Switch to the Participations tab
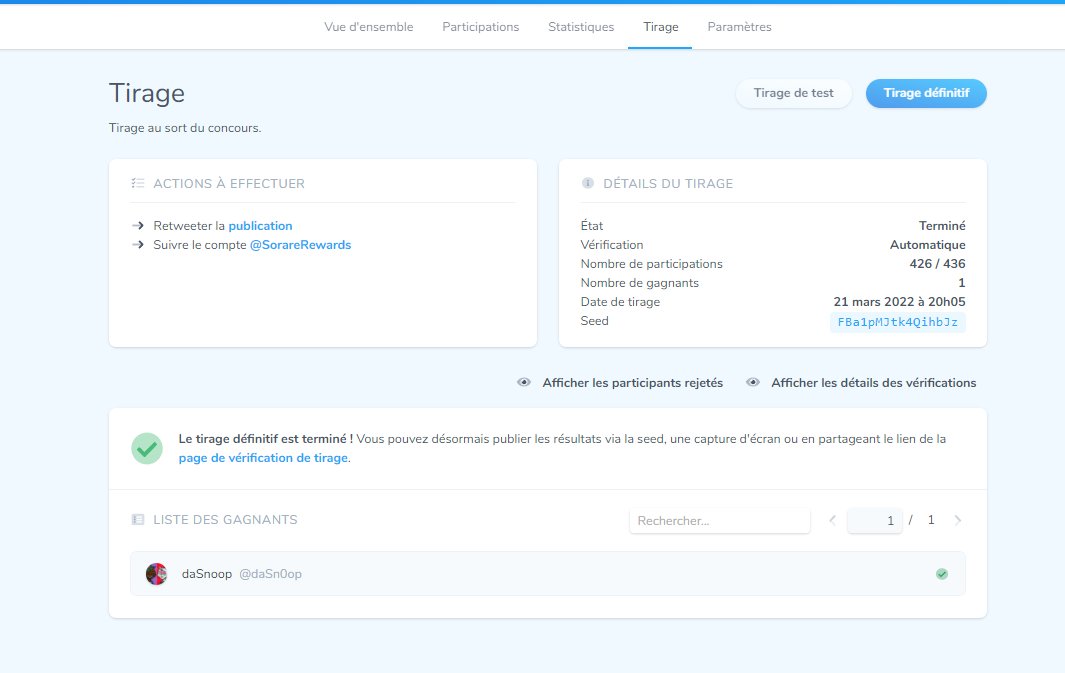This screenshot has height=673, width=1065. pos(481,27)
